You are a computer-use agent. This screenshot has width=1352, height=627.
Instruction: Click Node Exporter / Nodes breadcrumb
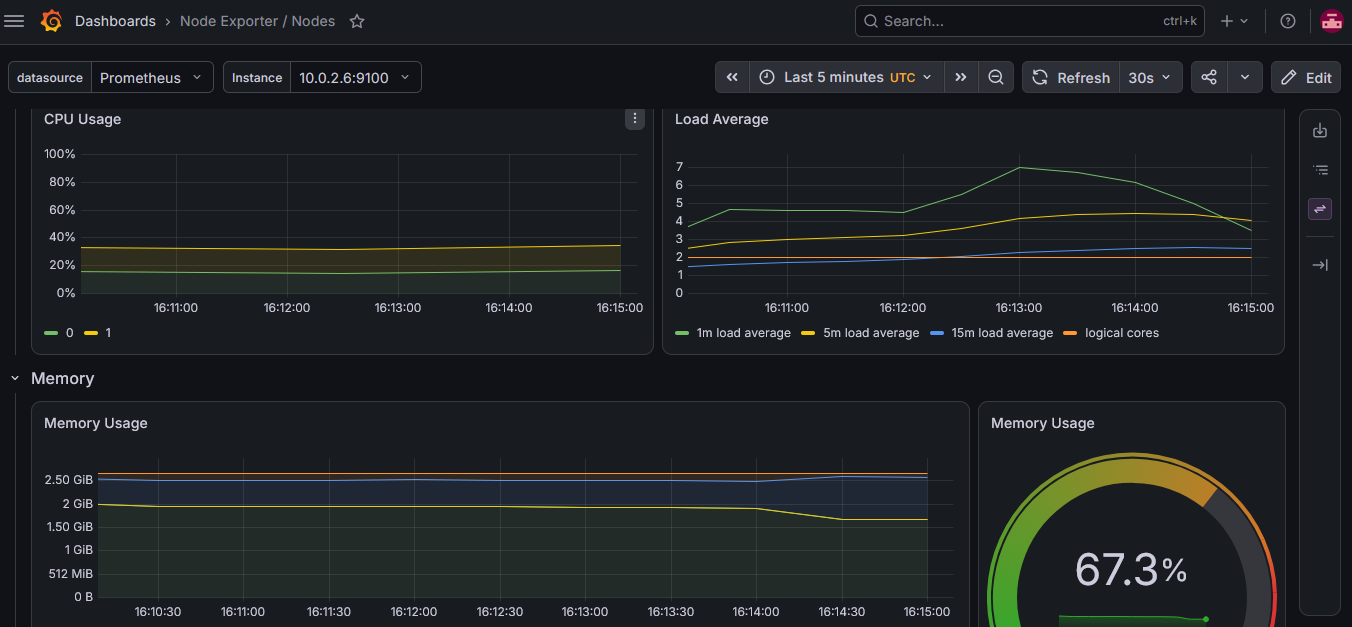point(257,21)
